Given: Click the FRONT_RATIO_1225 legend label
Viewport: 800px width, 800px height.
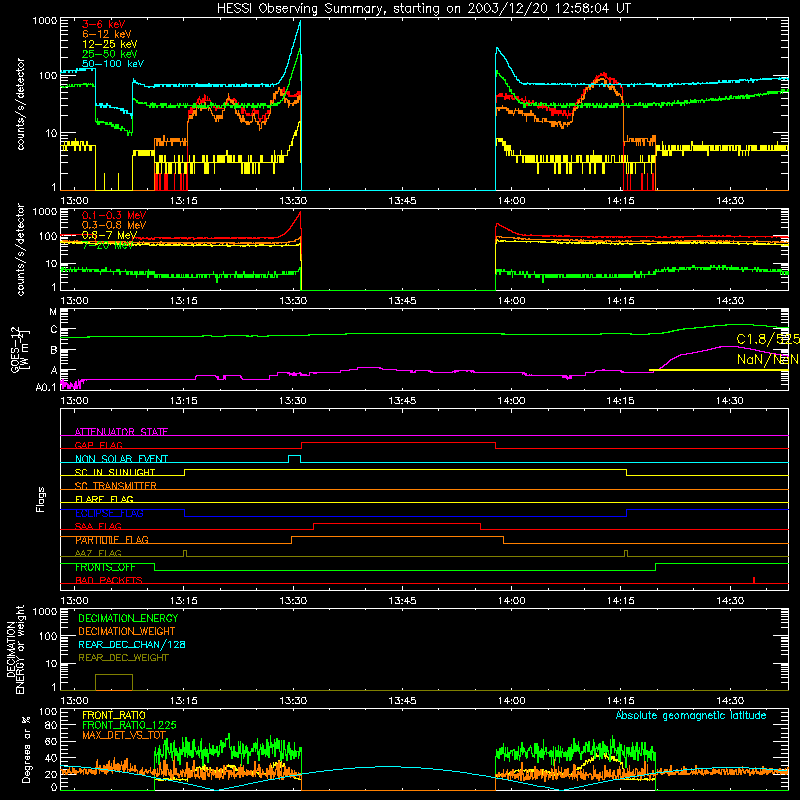Looking at the screenshot, I should (129, 725).
